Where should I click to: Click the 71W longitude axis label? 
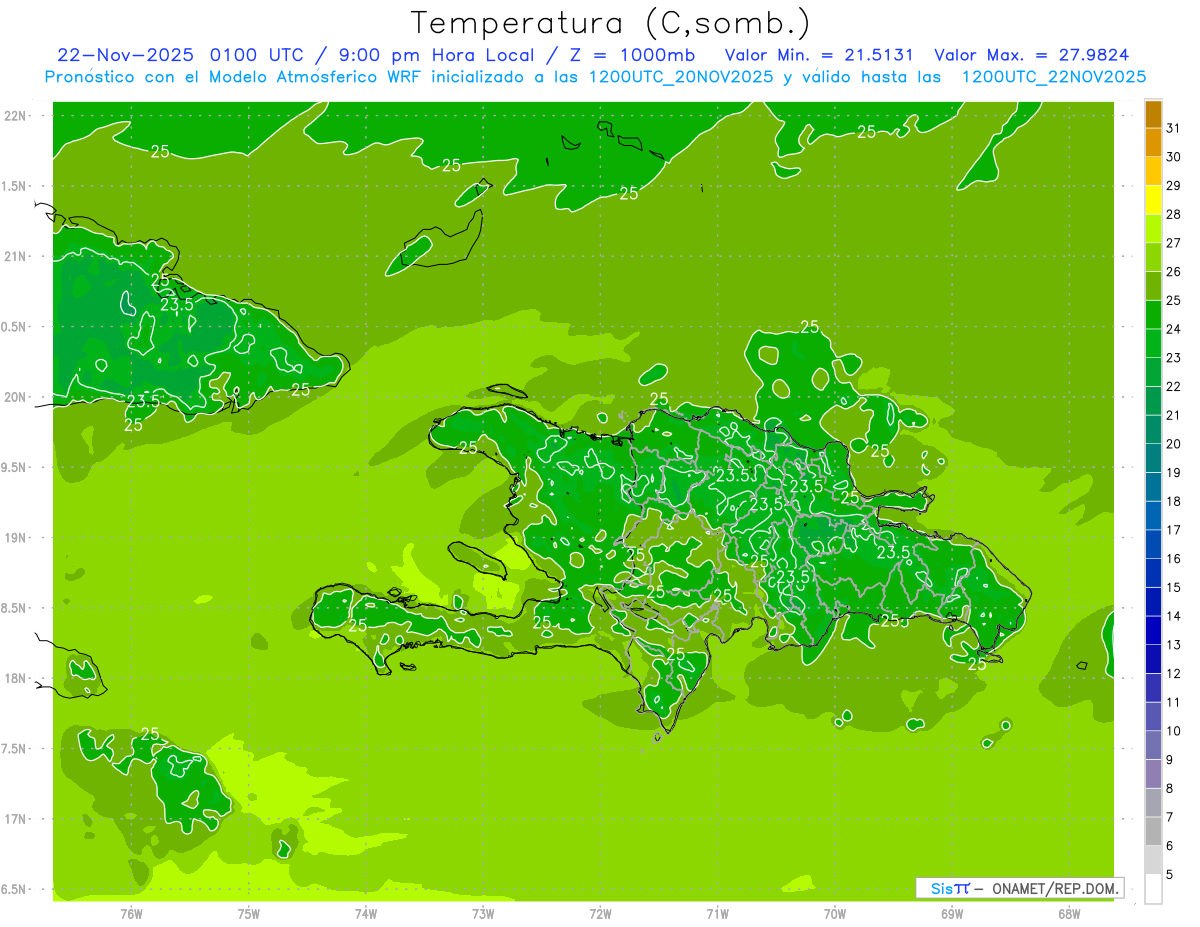[x=717, y=913]
